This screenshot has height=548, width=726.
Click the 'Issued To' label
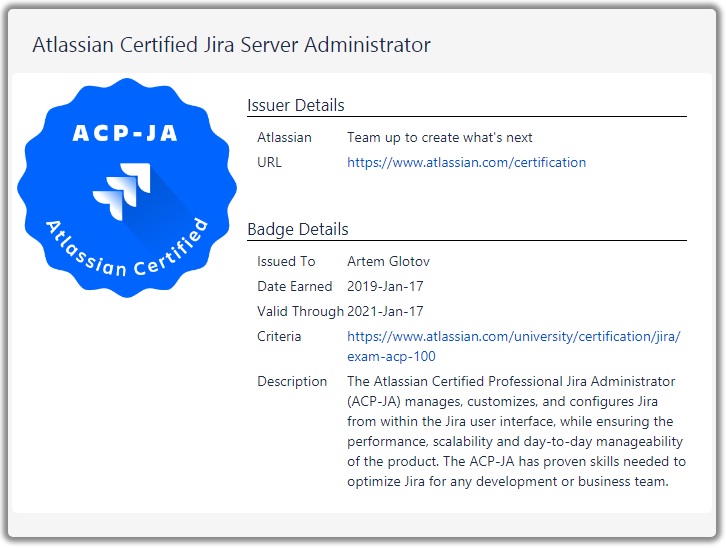click(x=286, y=262)
